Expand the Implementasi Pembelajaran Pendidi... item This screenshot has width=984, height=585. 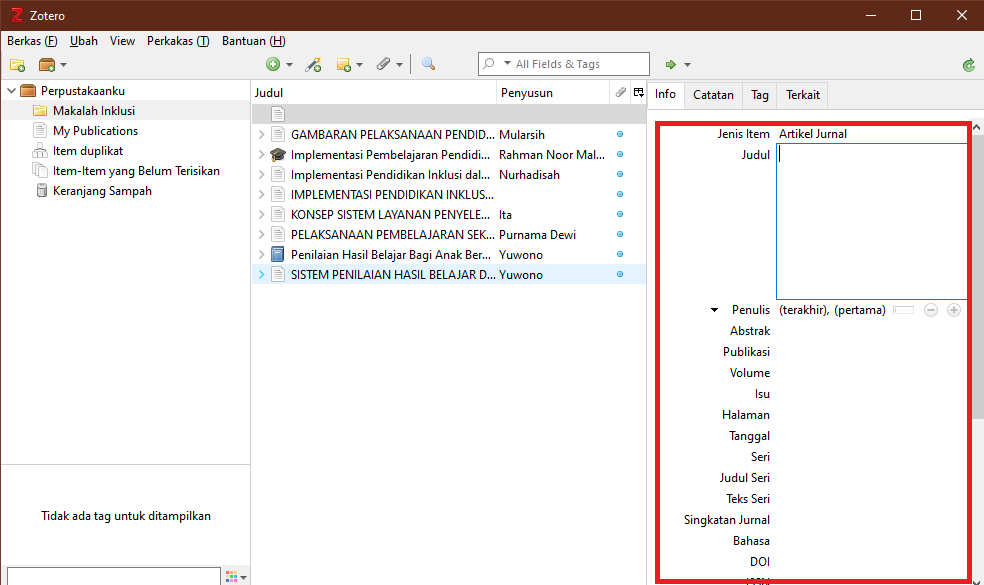[x=262, y=154]
